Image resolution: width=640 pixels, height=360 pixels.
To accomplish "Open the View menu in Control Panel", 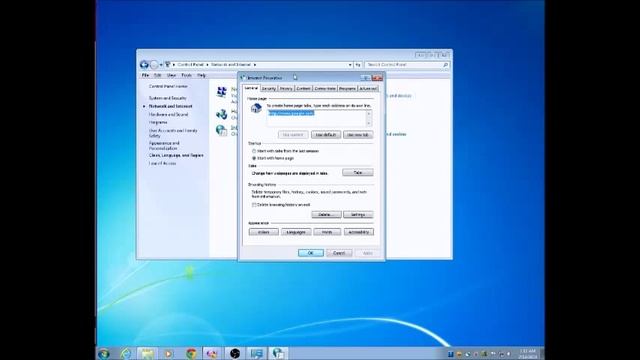I will (x=171, y=76).
